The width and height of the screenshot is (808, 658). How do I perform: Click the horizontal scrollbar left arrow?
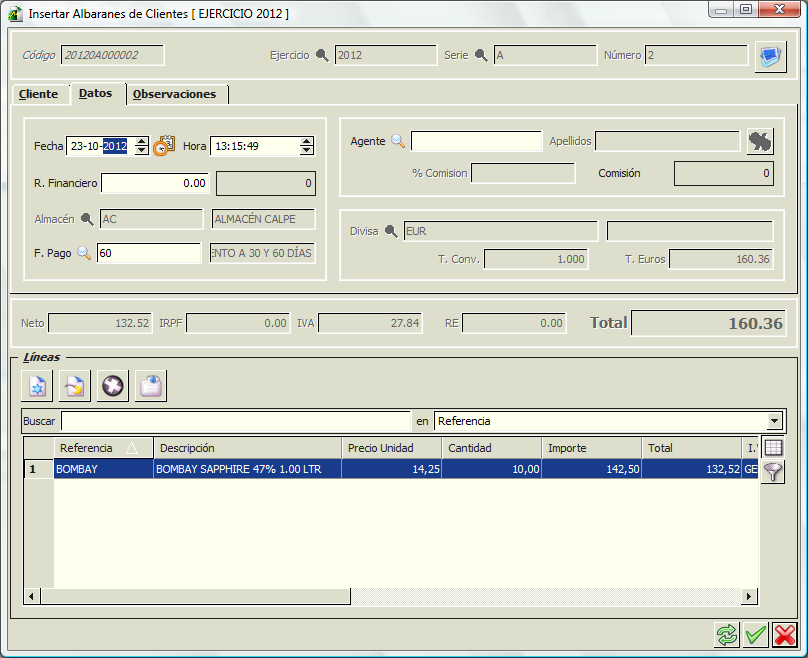coord(32,596)
